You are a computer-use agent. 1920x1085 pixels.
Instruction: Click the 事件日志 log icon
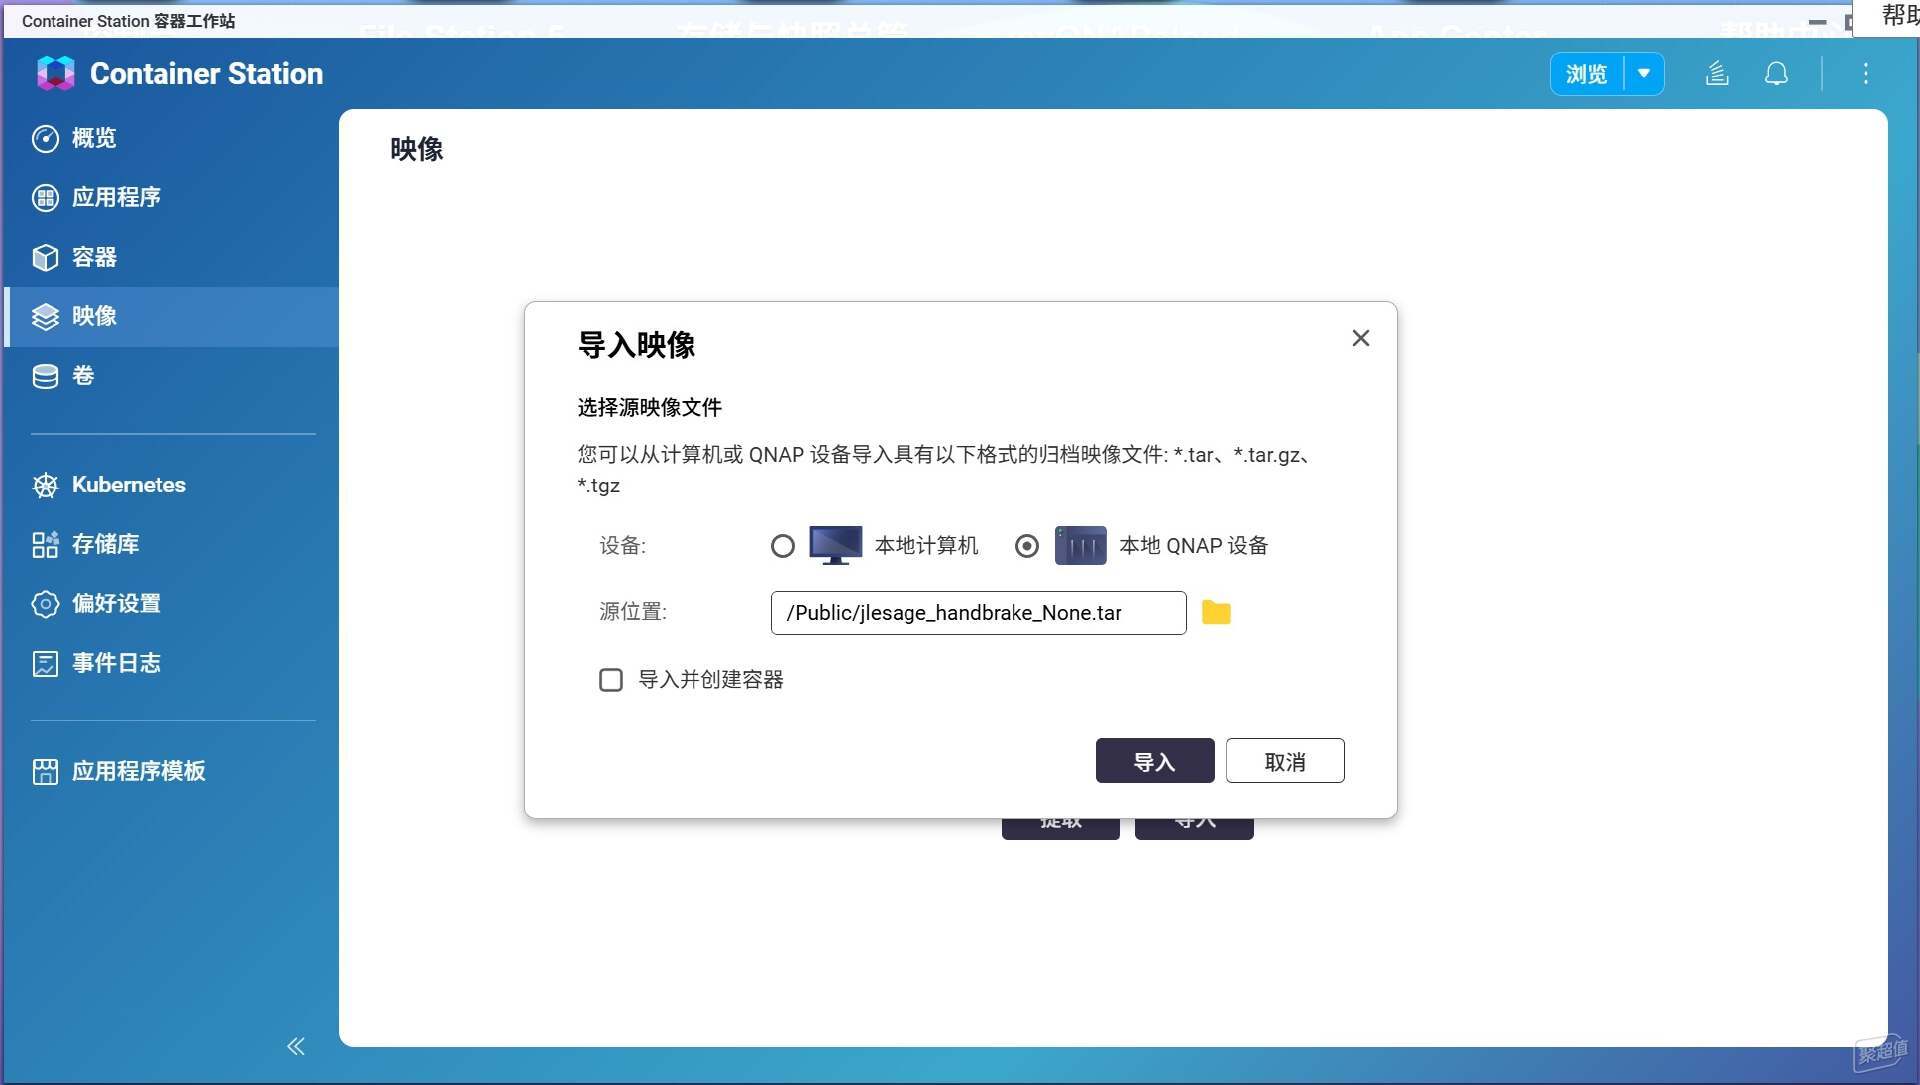(45, 663)
